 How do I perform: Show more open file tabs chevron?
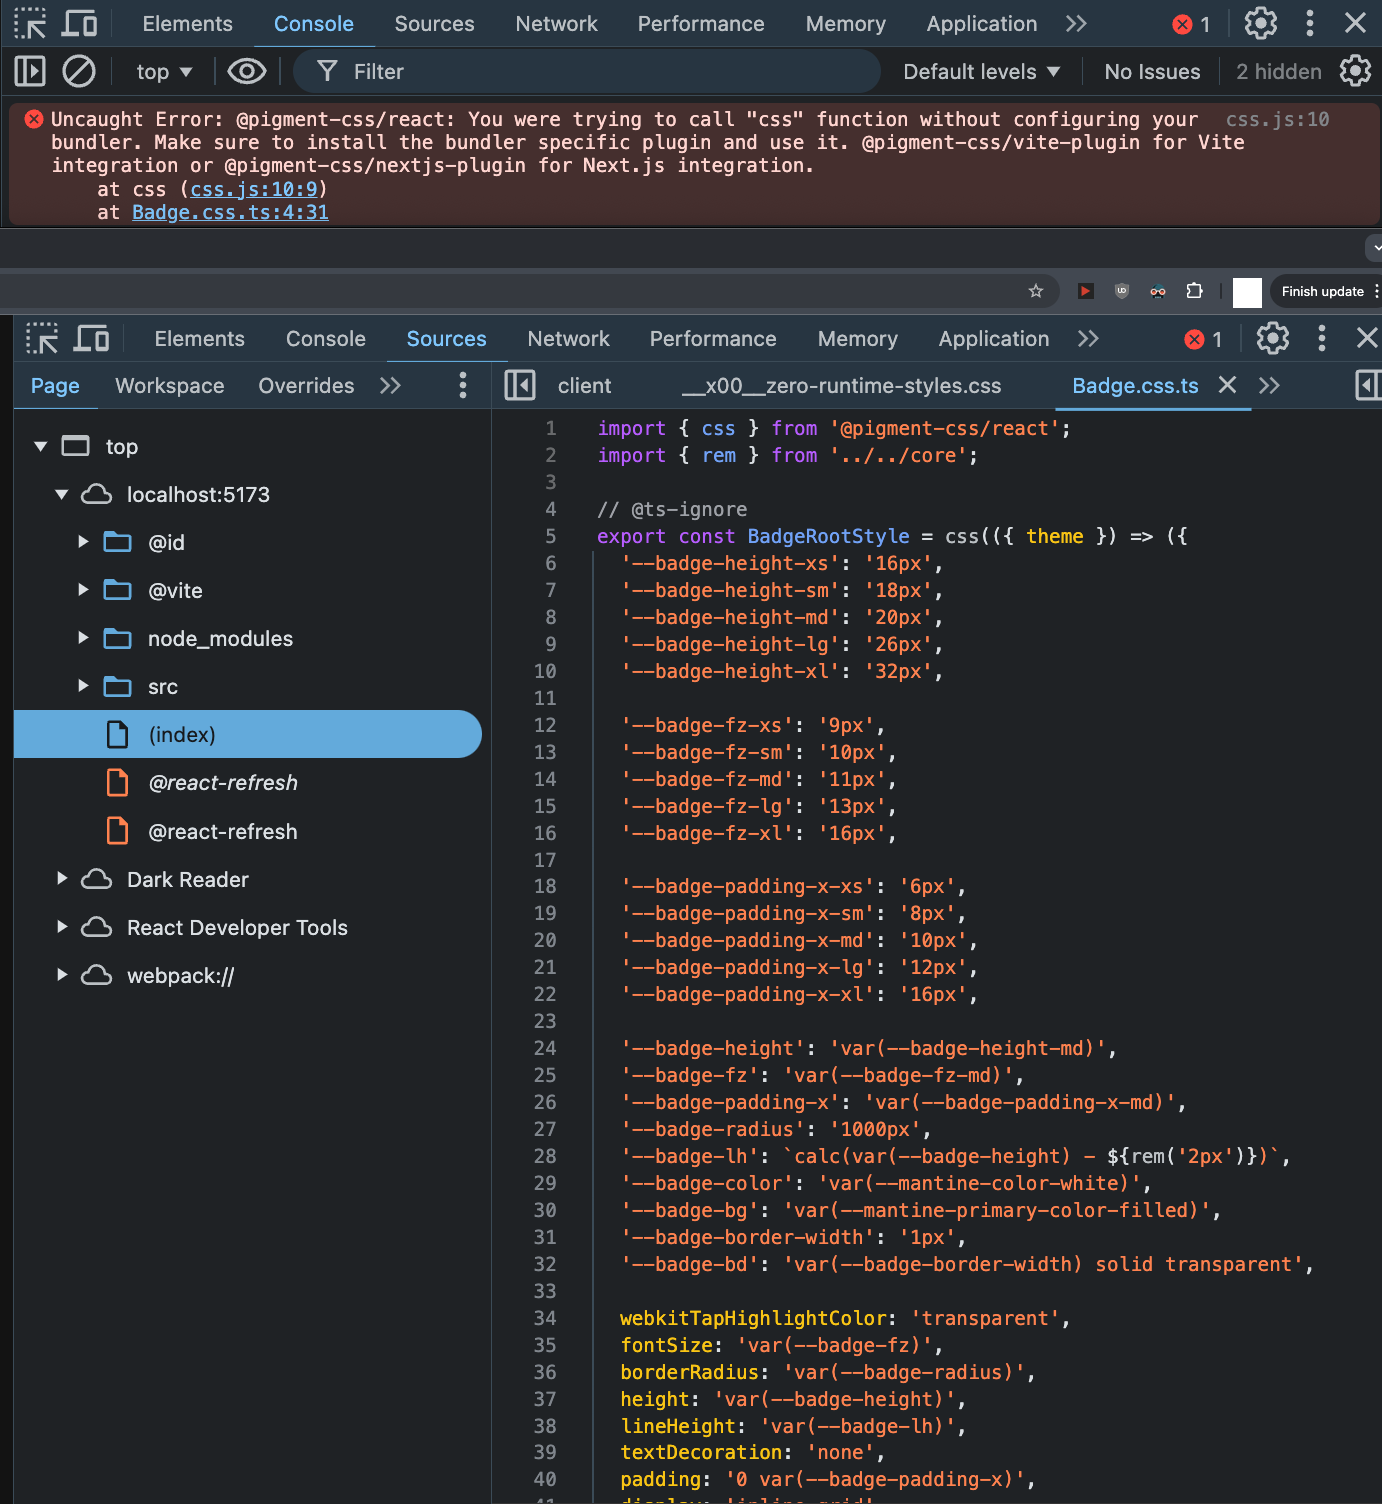(1269, 386)
